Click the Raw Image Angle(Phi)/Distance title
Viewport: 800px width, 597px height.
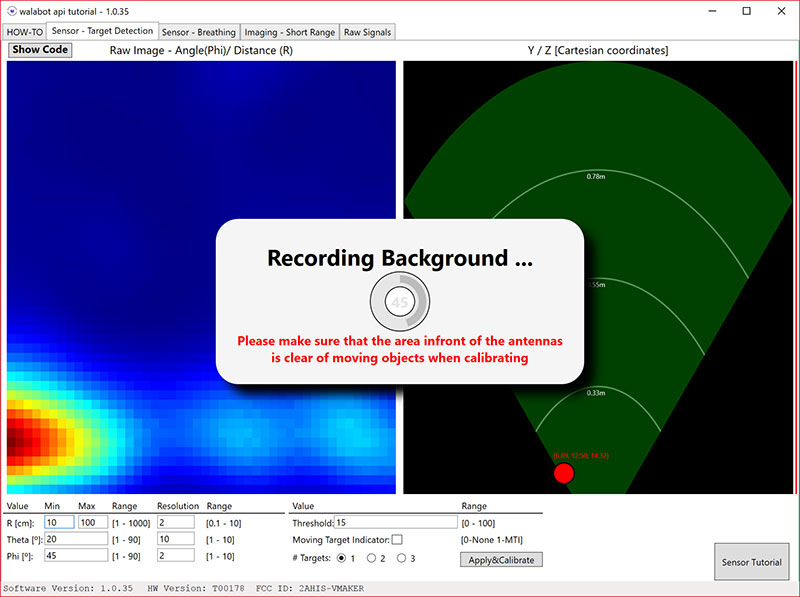[201, 50]
